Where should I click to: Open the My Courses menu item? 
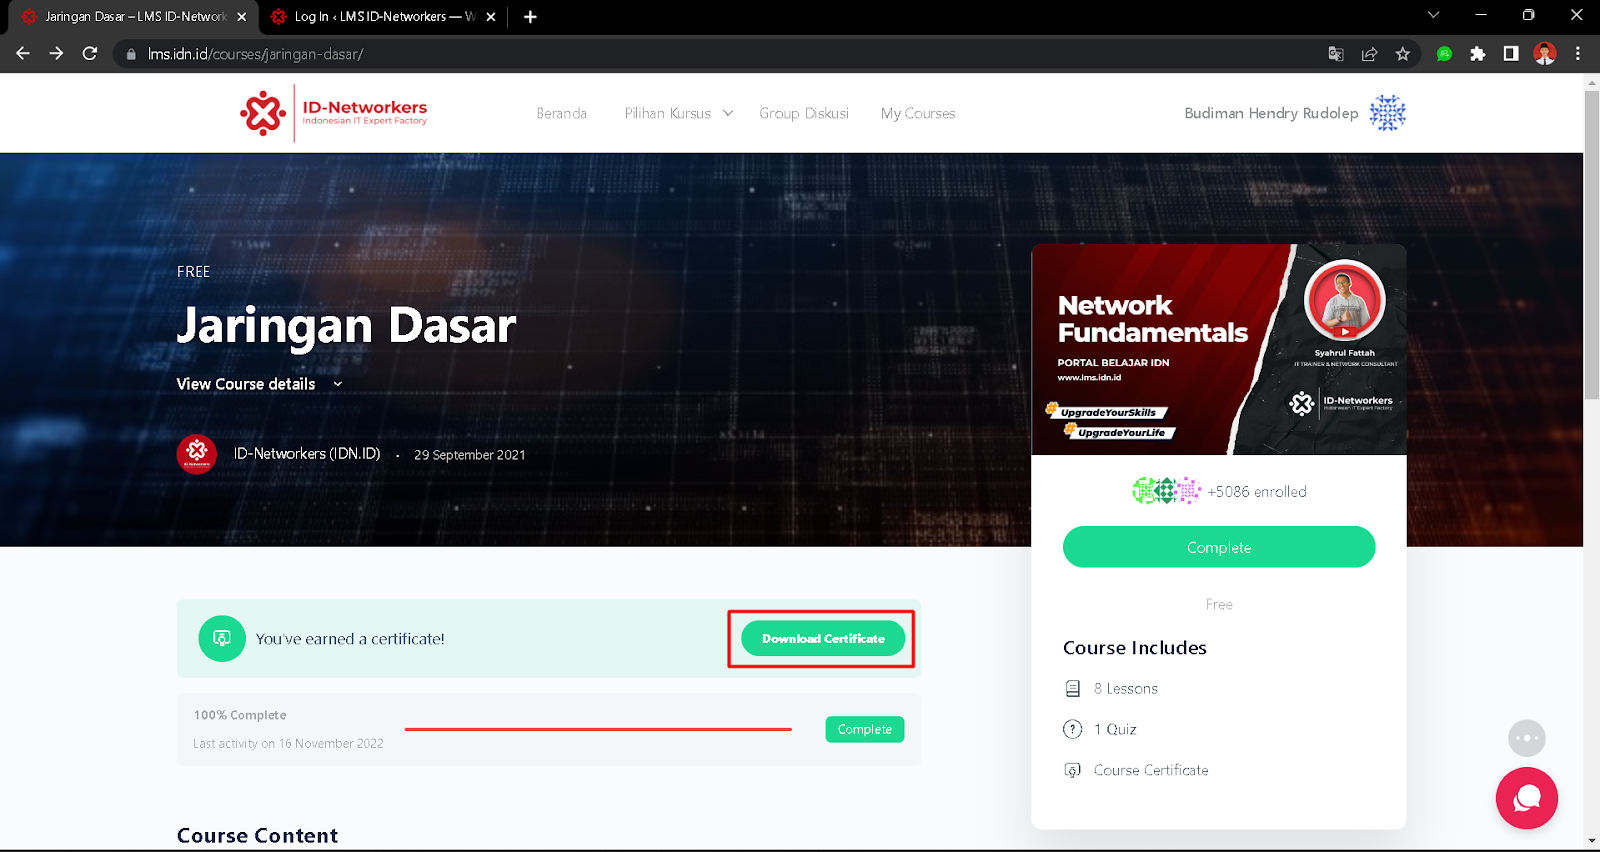tap(918, 113)
